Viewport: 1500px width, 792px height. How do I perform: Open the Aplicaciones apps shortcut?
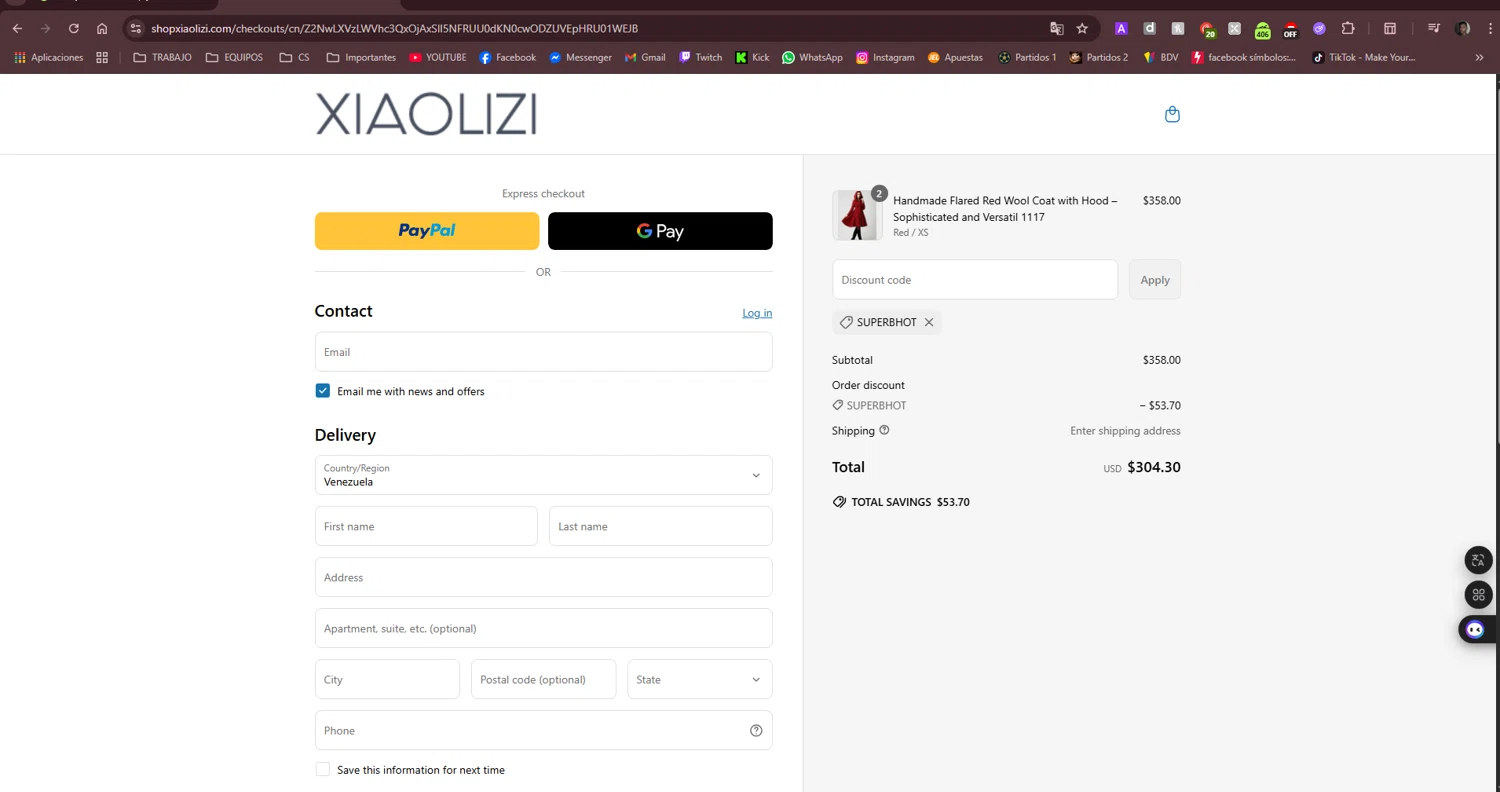coord(49,58)
